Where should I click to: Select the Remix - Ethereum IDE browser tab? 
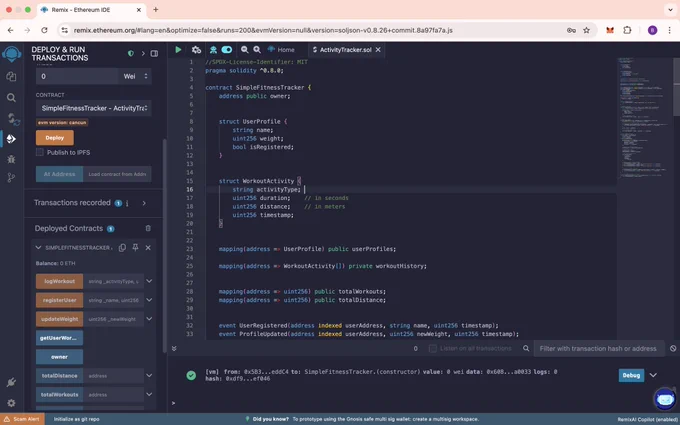(x=91, y=10)
